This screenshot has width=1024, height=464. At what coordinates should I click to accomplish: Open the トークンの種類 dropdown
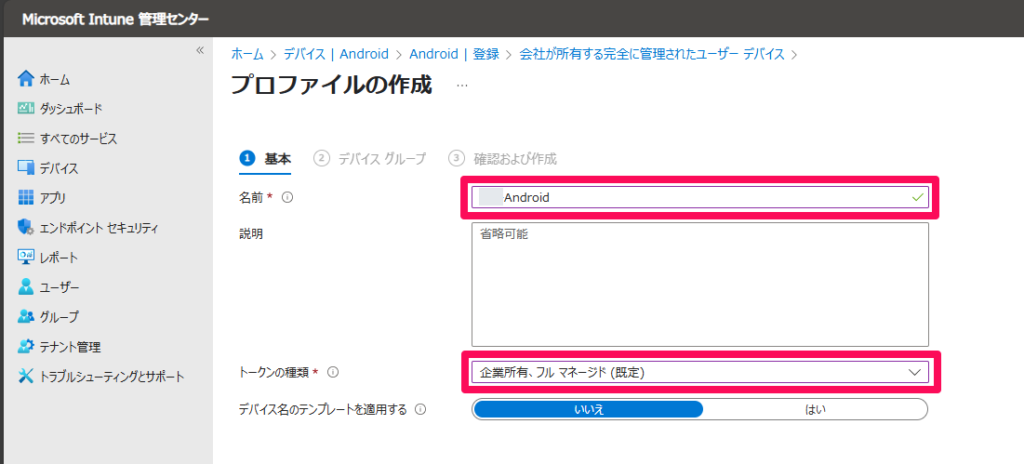pos(699,372)
